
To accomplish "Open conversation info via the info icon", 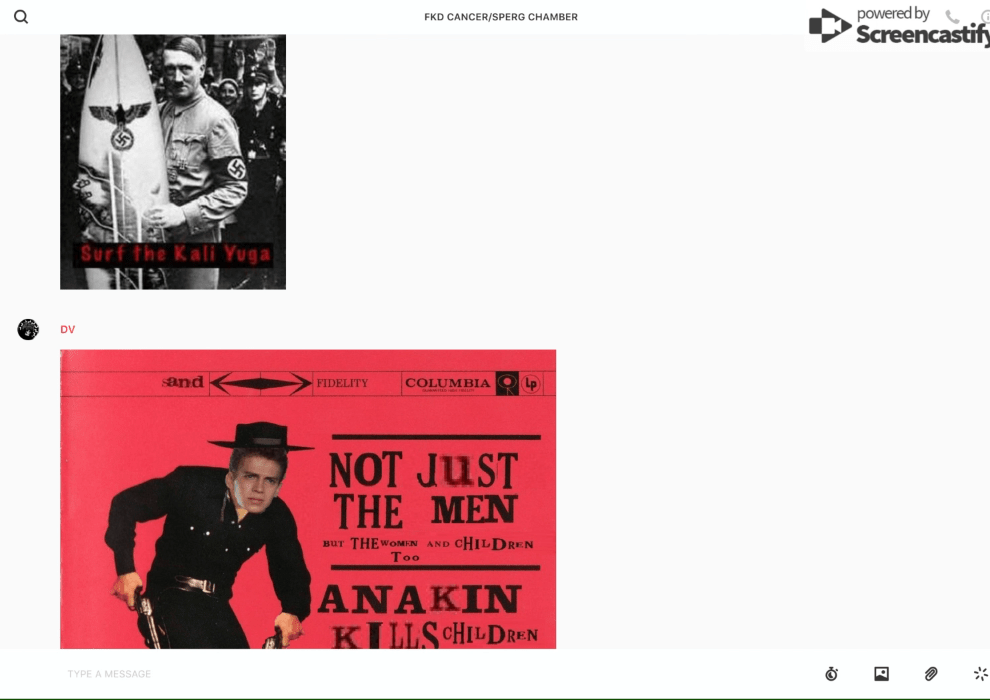I will [x=985, y=17].
